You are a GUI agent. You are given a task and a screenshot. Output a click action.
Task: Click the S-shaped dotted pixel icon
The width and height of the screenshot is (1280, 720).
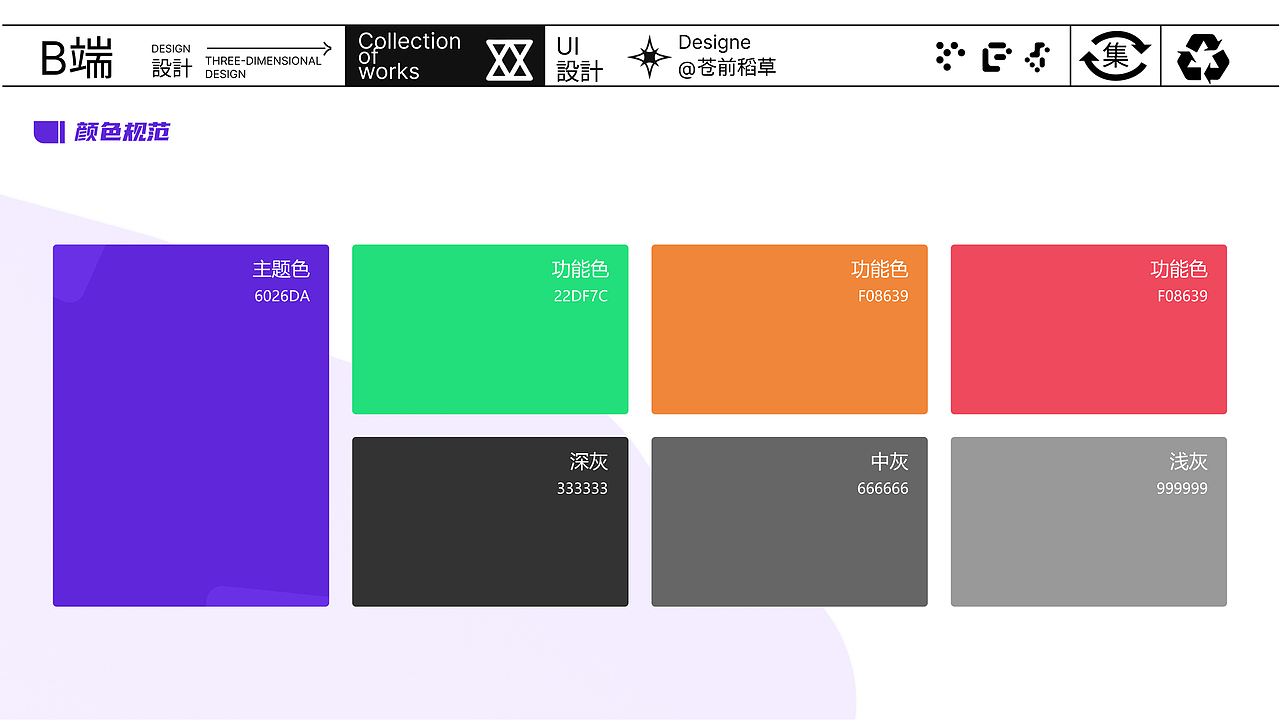coord(1038,57)
